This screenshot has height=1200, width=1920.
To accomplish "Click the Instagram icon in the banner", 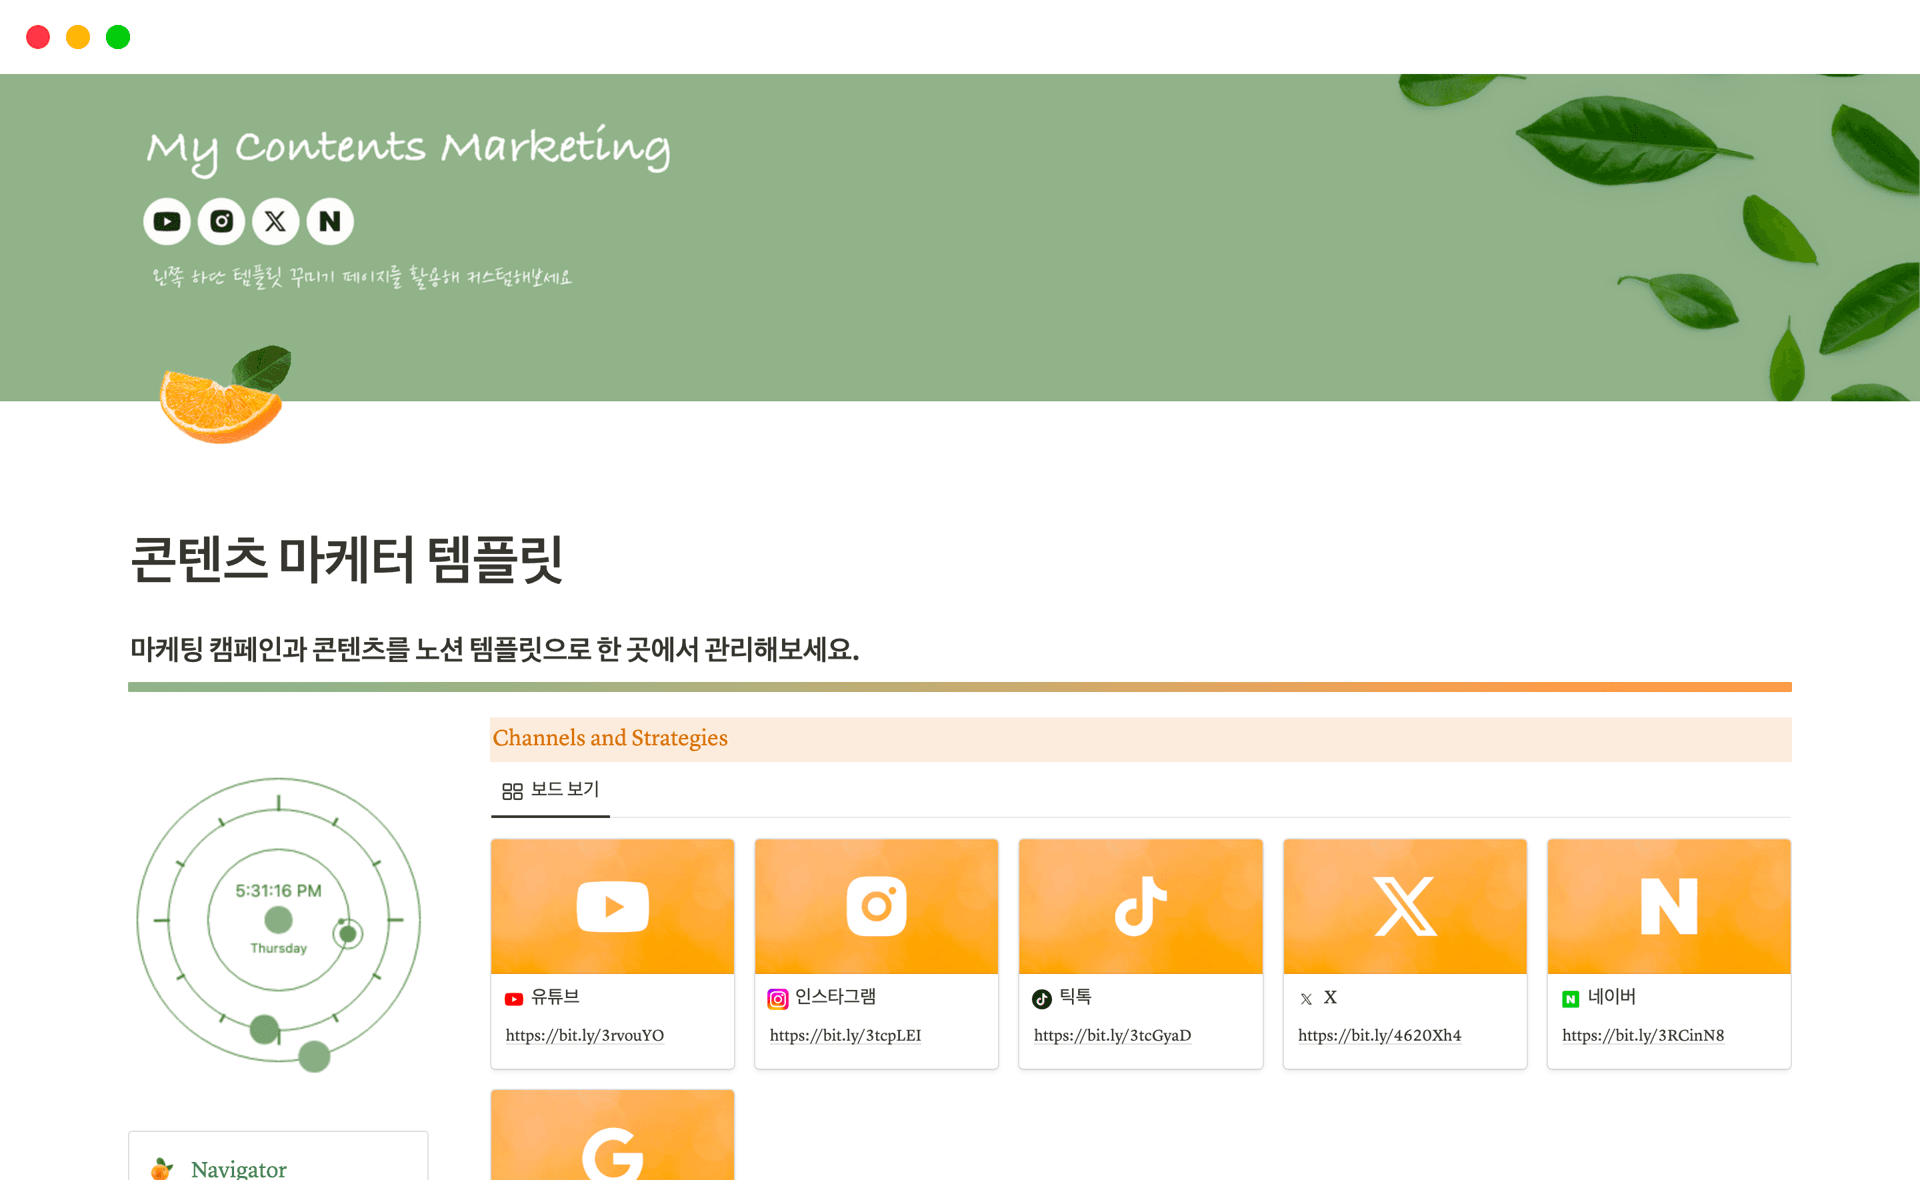I will 221,221.
